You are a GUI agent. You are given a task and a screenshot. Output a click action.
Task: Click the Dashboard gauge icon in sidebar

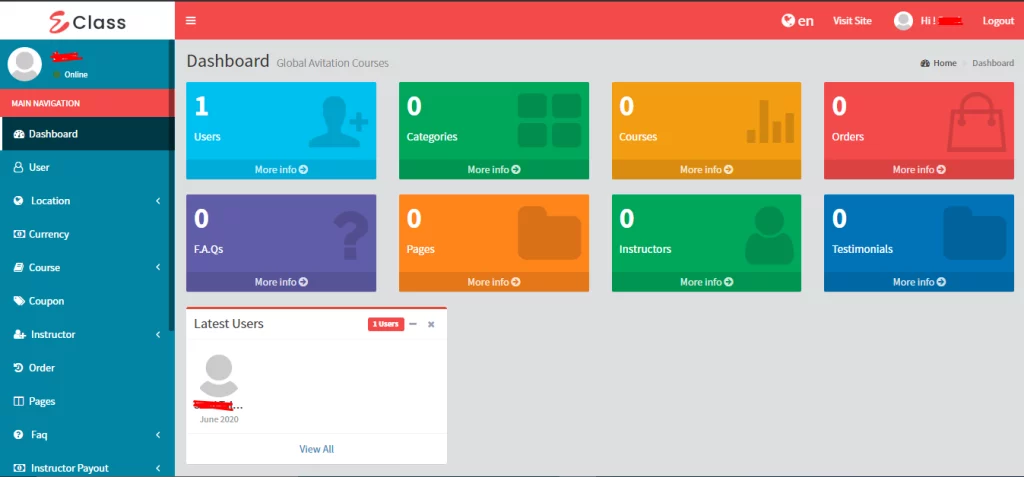pyautogui.click(x=19, y=134)
